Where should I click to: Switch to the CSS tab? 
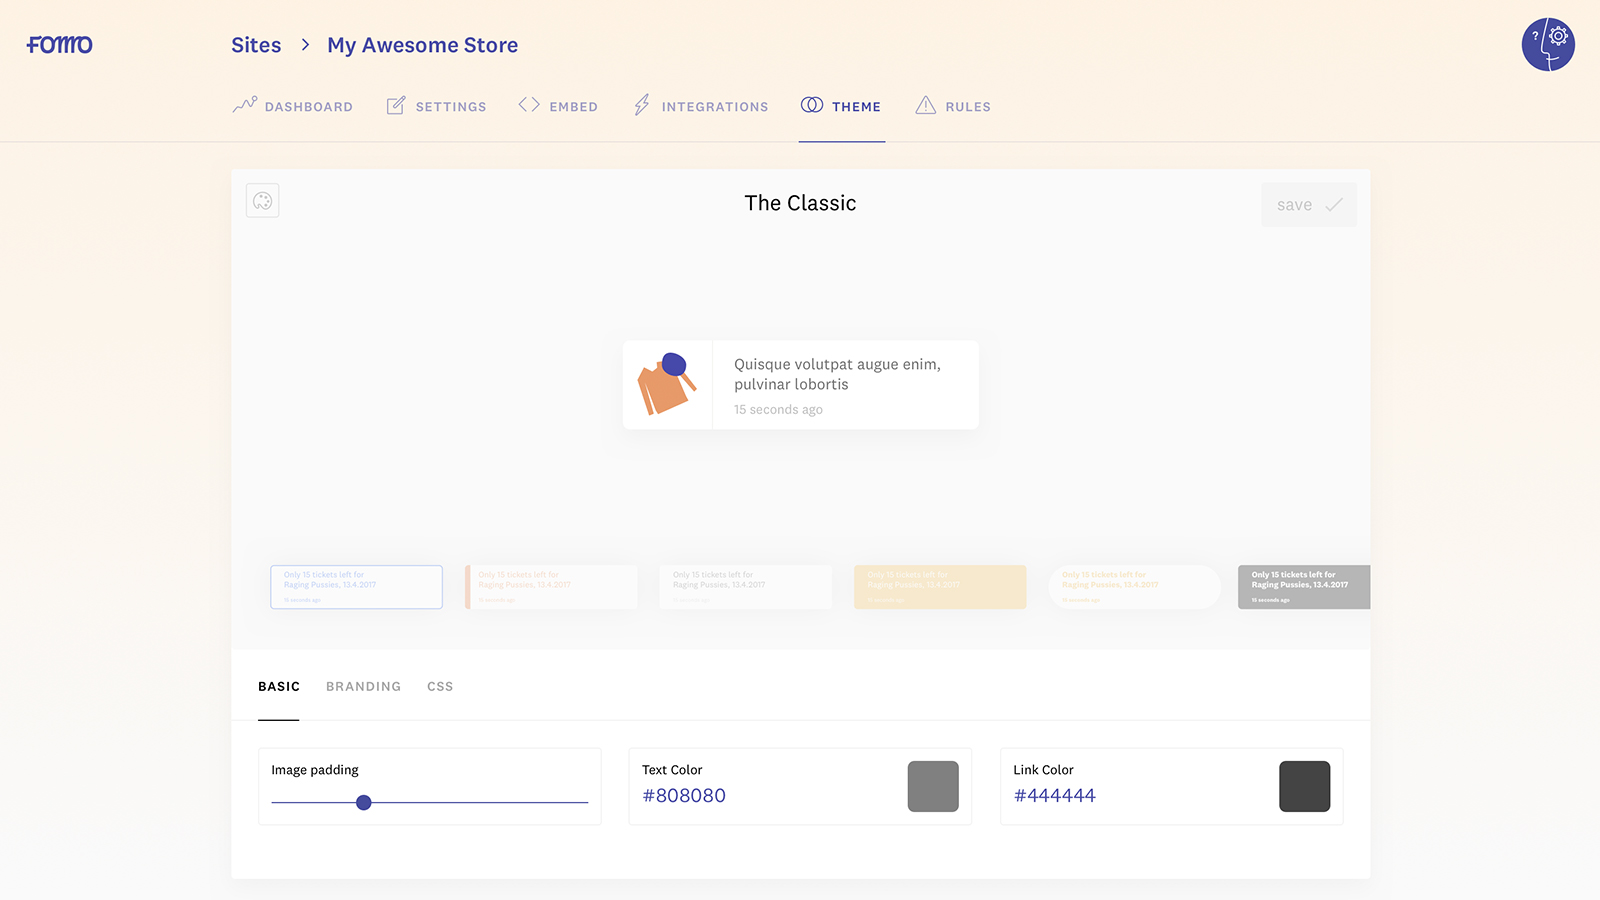[440, 686]
